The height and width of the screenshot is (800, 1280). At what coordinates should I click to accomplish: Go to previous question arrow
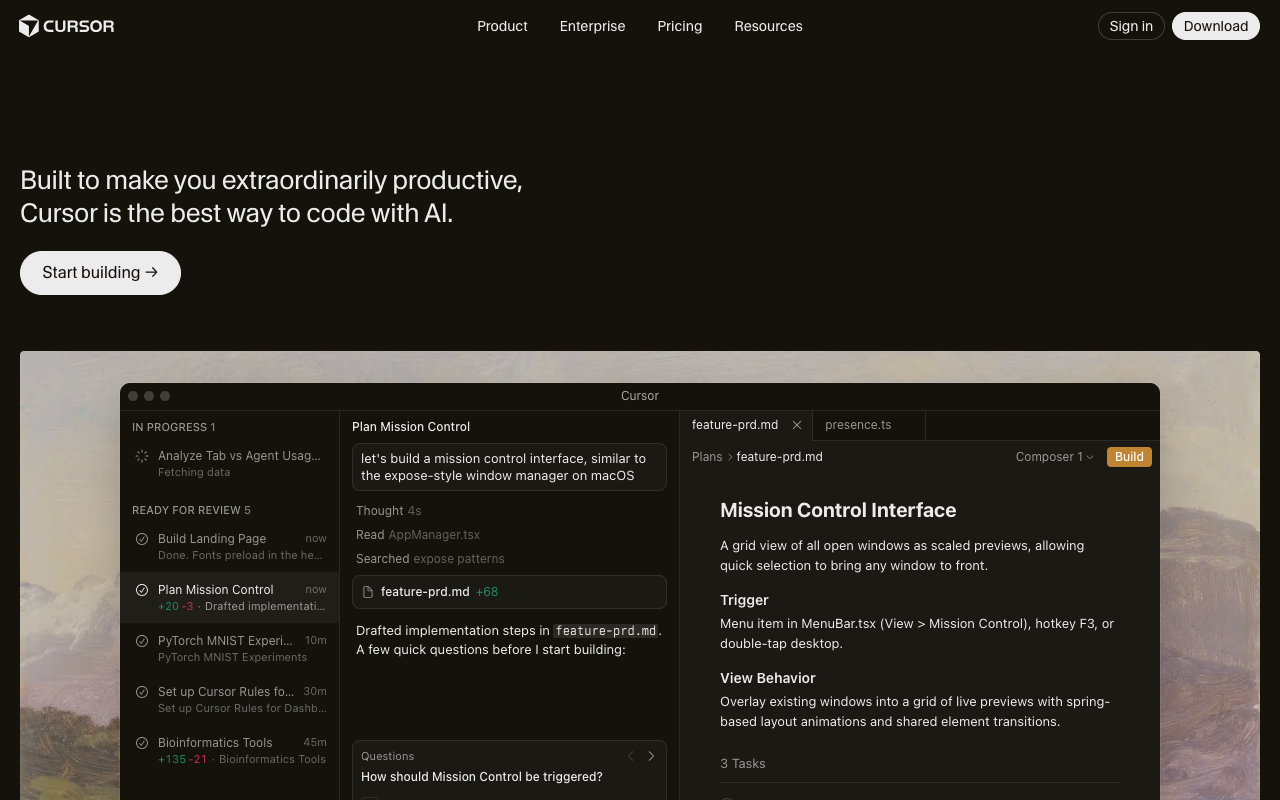(x=631, y=756)
